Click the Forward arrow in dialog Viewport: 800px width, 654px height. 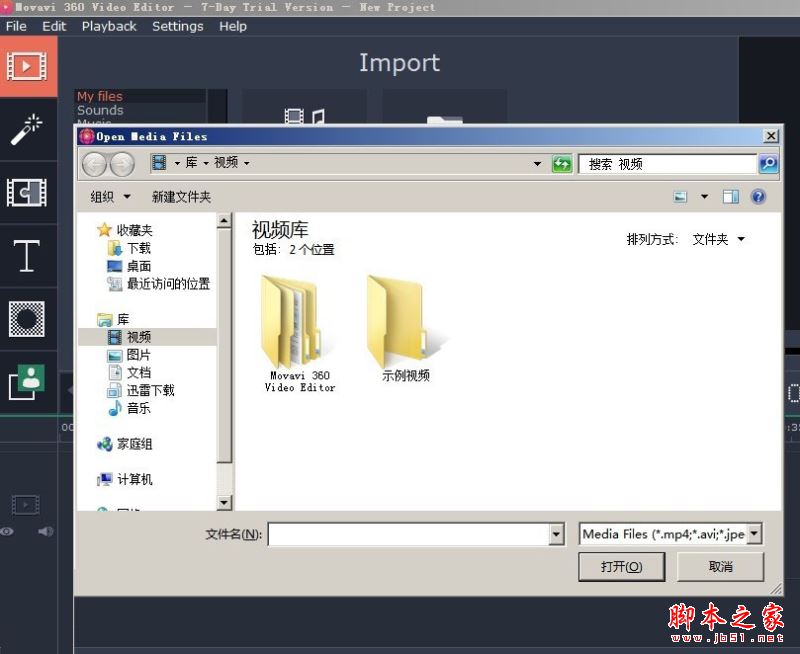(x=122, y=164)
